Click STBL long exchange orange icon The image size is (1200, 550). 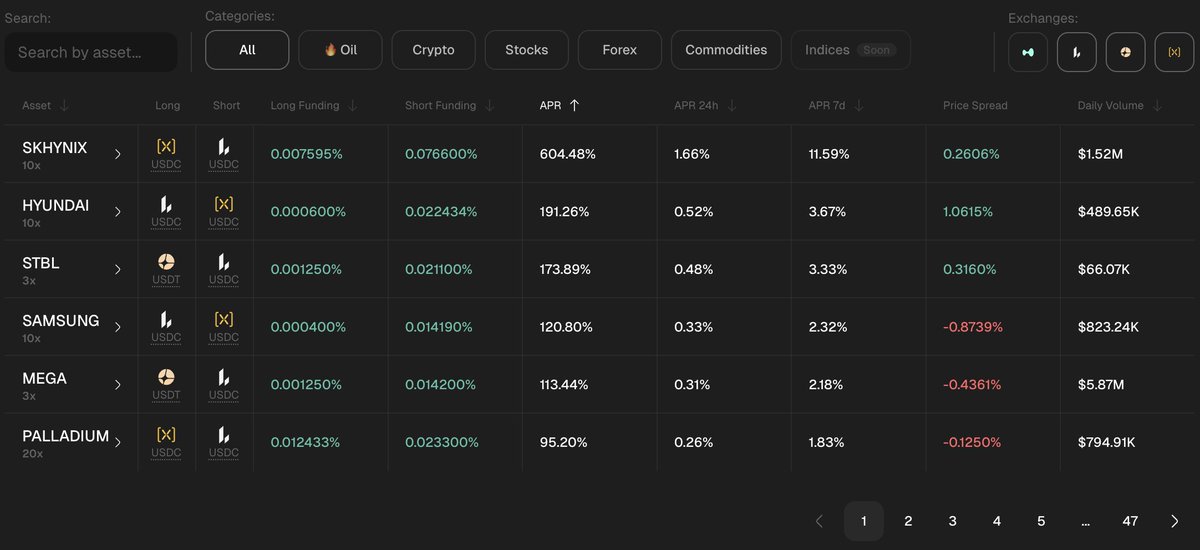(166, 262)
